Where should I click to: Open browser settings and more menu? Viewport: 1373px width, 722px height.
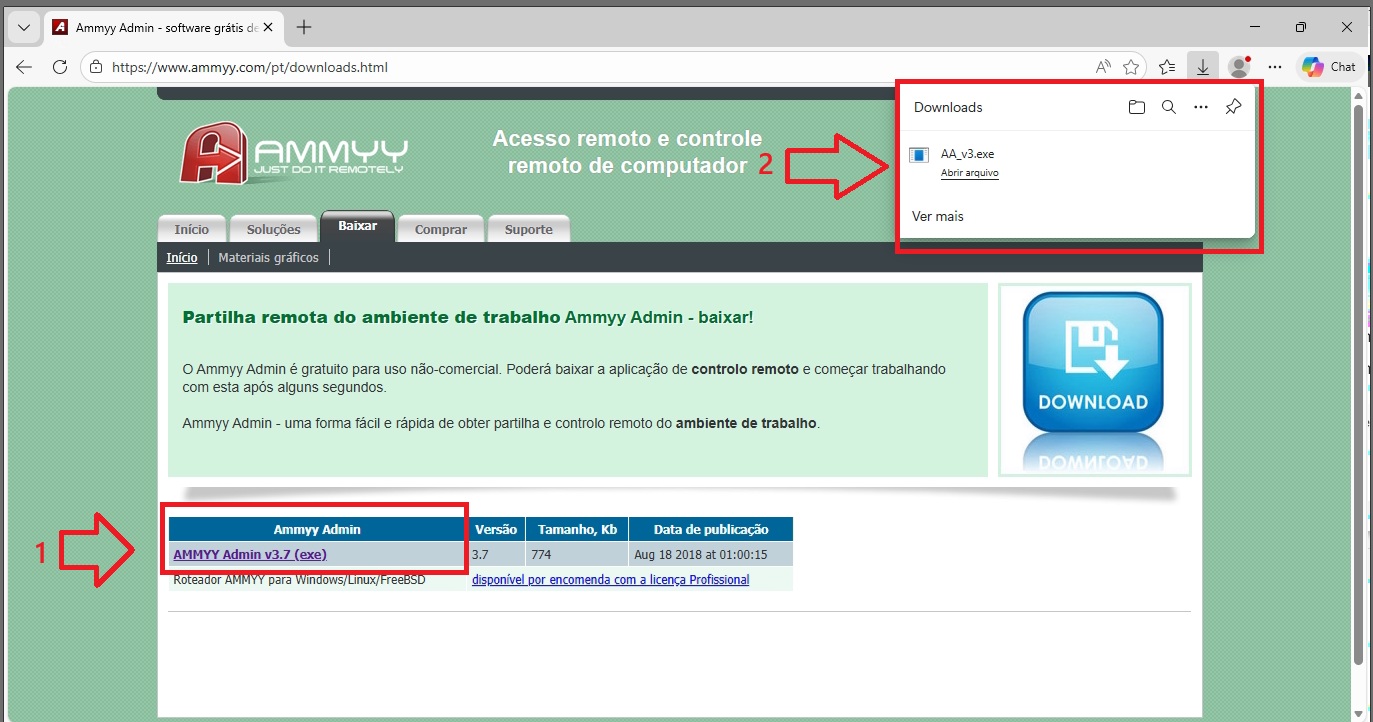click(x=1273, y=67)
